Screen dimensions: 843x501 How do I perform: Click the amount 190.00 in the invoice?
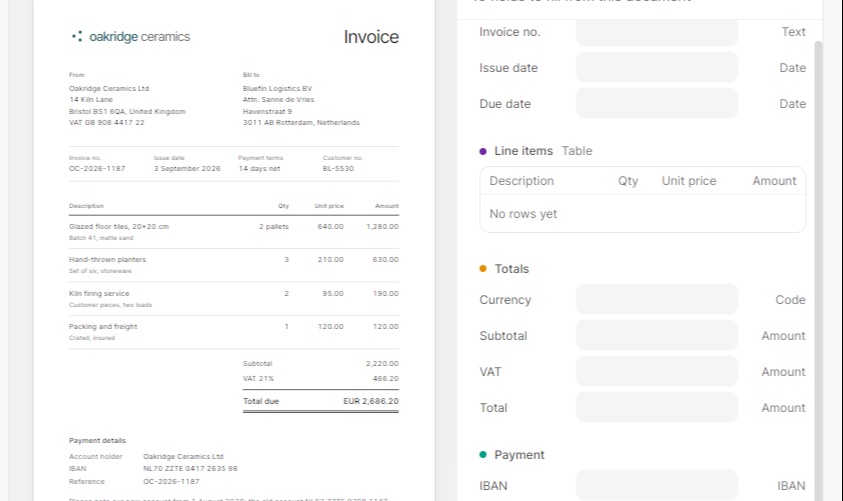click(385, 294)
